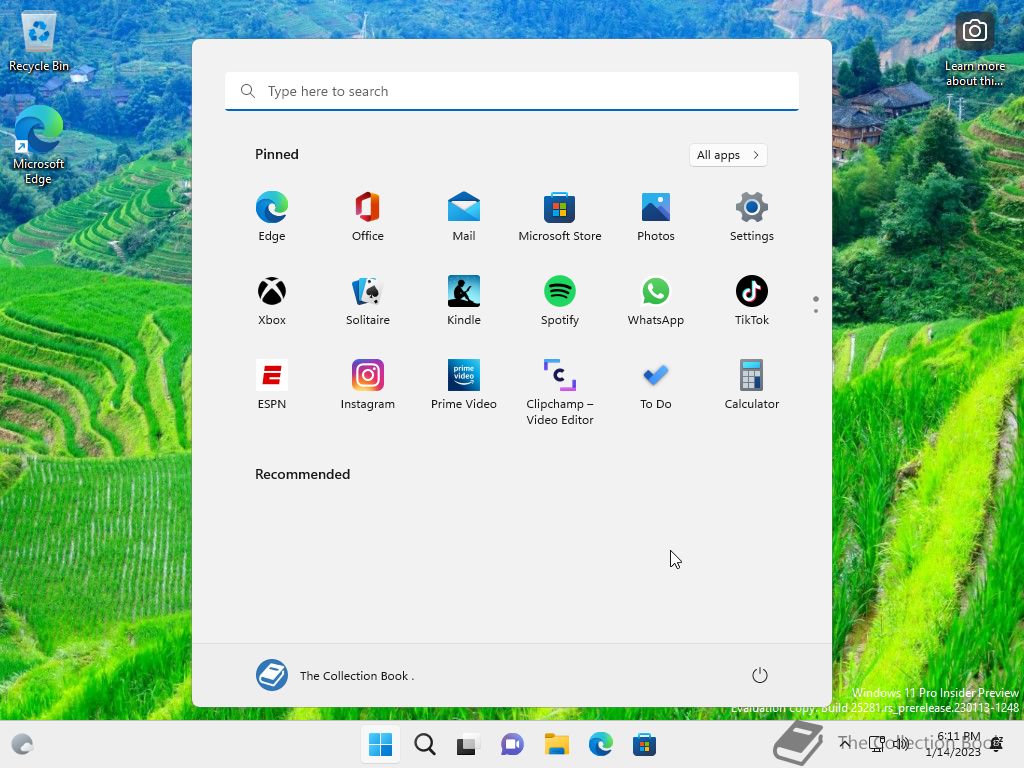The width and height of the screenshot is (1024, 768).
Task: Open the Calculator app
Action: pos(752,385)
